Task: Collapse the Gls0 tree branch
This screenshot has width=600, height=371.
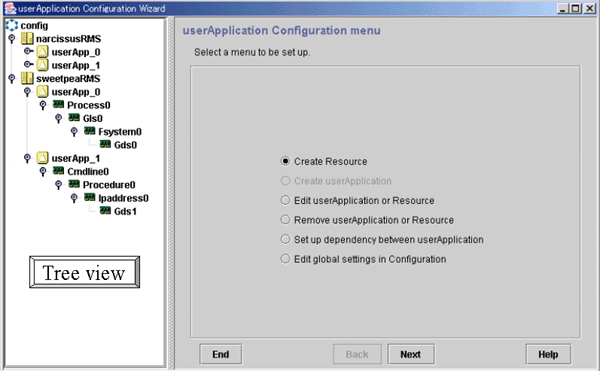Action: (59, 119)
